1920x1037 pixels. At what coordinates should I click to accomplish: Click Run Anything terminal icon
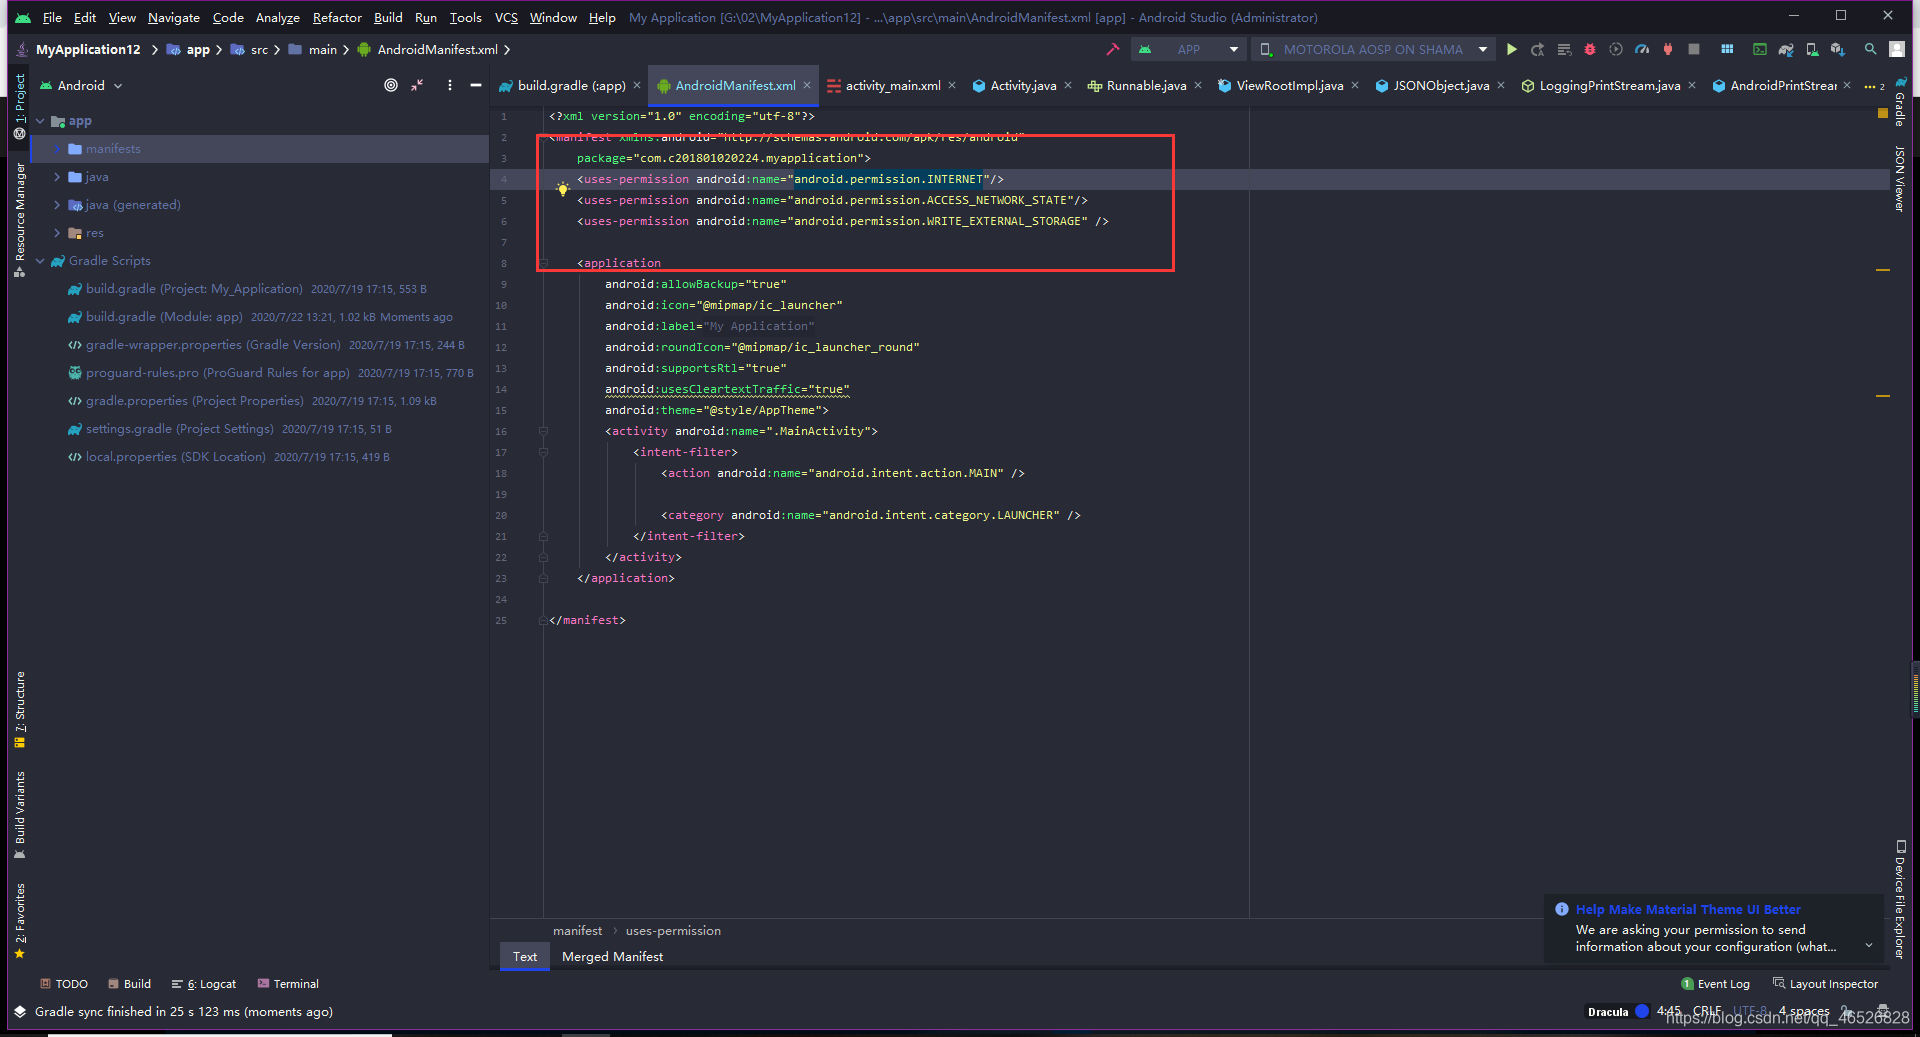coord(1760,49)
